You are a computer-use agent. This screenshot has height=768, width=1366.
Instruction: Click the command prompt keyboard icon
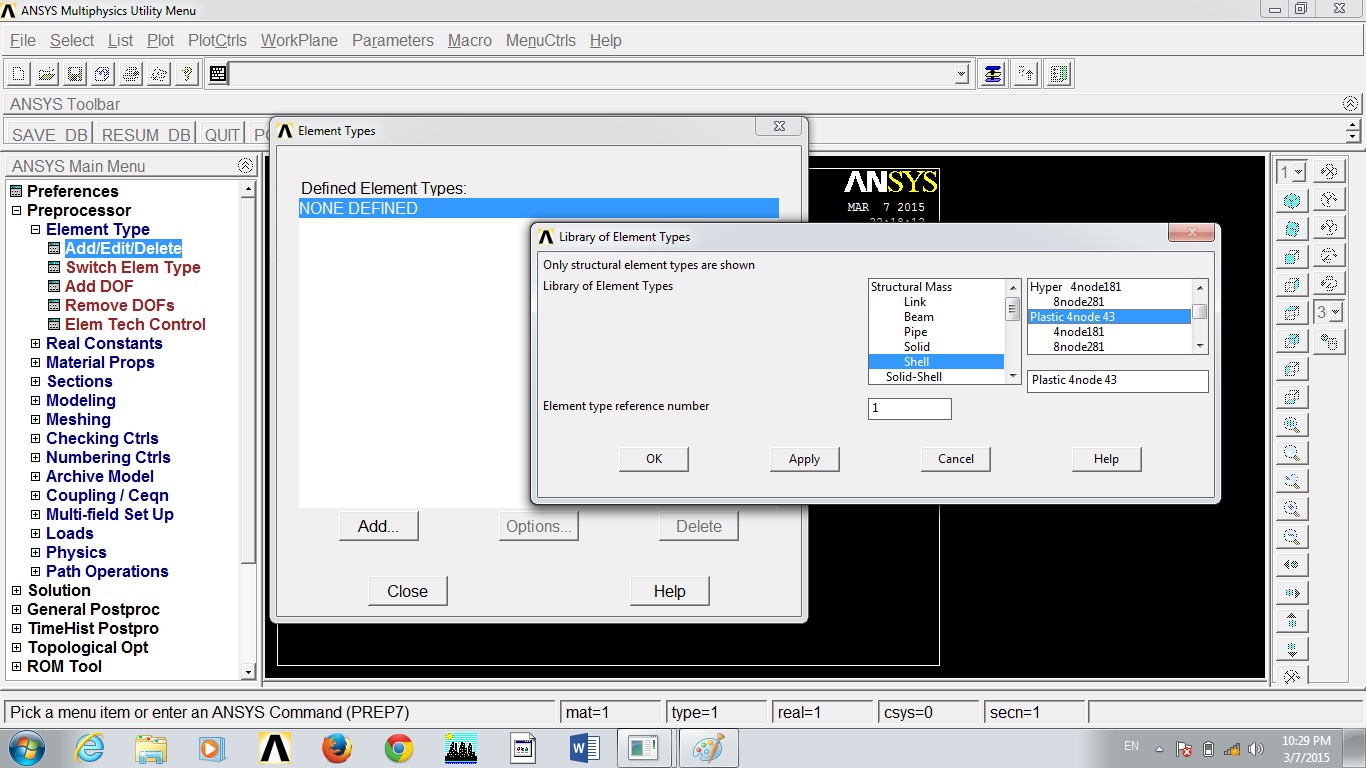click(x=218, y=74)
